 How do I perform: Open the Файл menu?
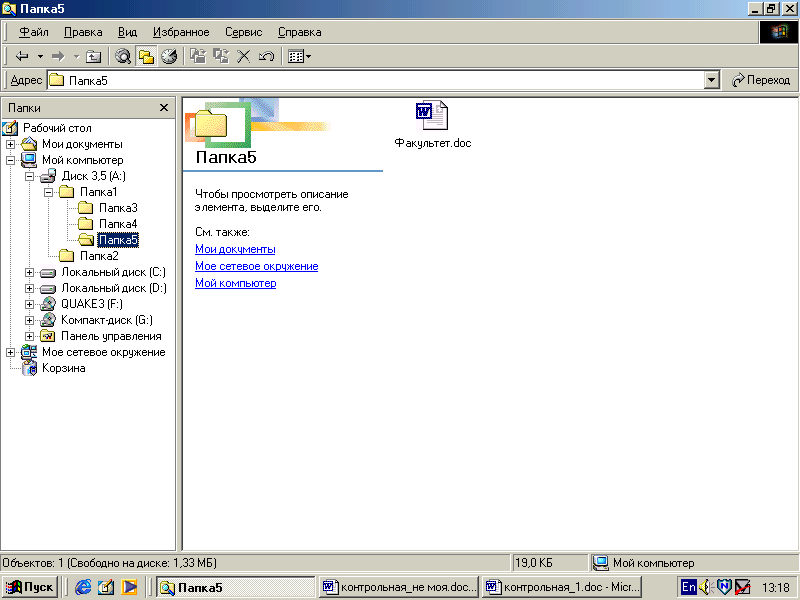(34, 32)
